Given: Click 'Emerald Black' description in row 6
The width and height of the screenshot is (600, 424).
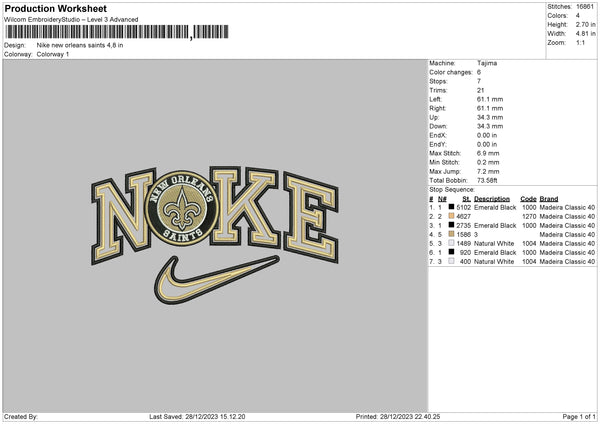Looking at the screenshot, I should coord(495,252).
